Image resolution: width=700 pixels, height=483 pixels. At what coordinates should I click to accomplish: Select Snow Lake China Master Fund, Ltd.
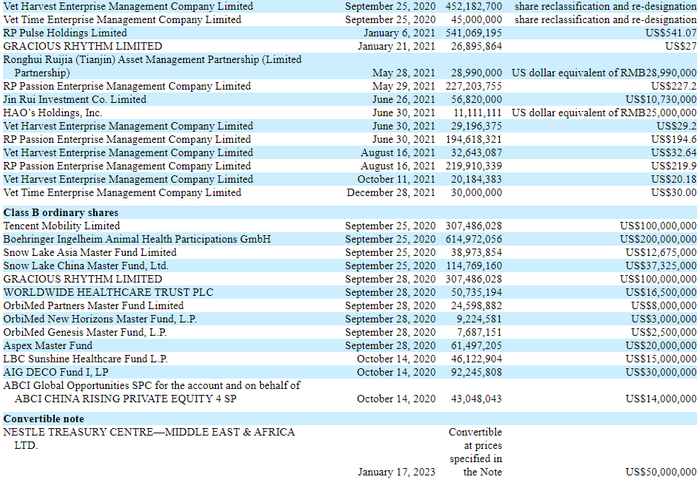coord(86,266)
